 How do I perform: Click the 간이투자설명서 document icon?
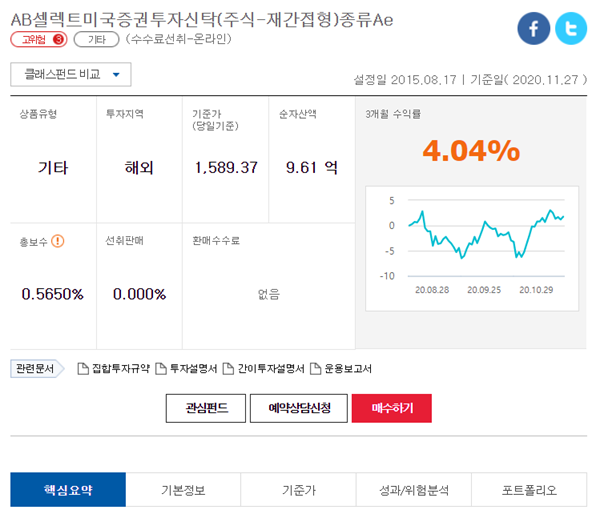point(228,369)
